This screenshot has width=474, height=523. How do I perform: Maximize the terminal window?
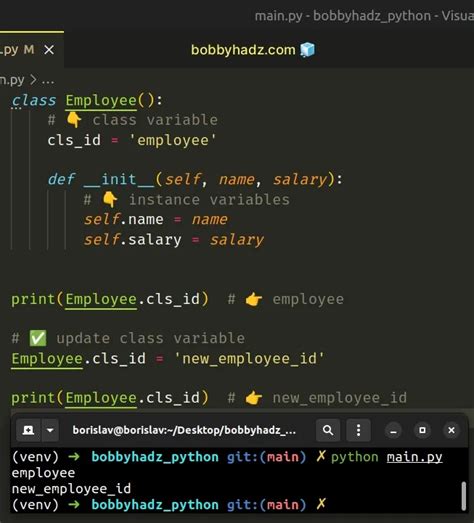pyautogui.click(x=422, y=431)
